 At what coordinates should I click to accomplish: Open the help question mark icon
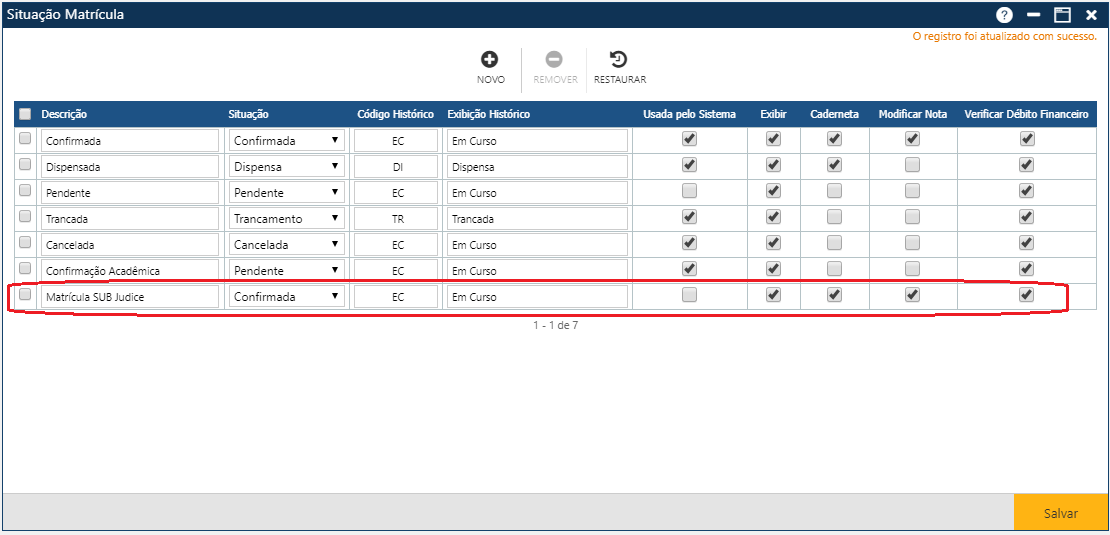point(1004,15)
